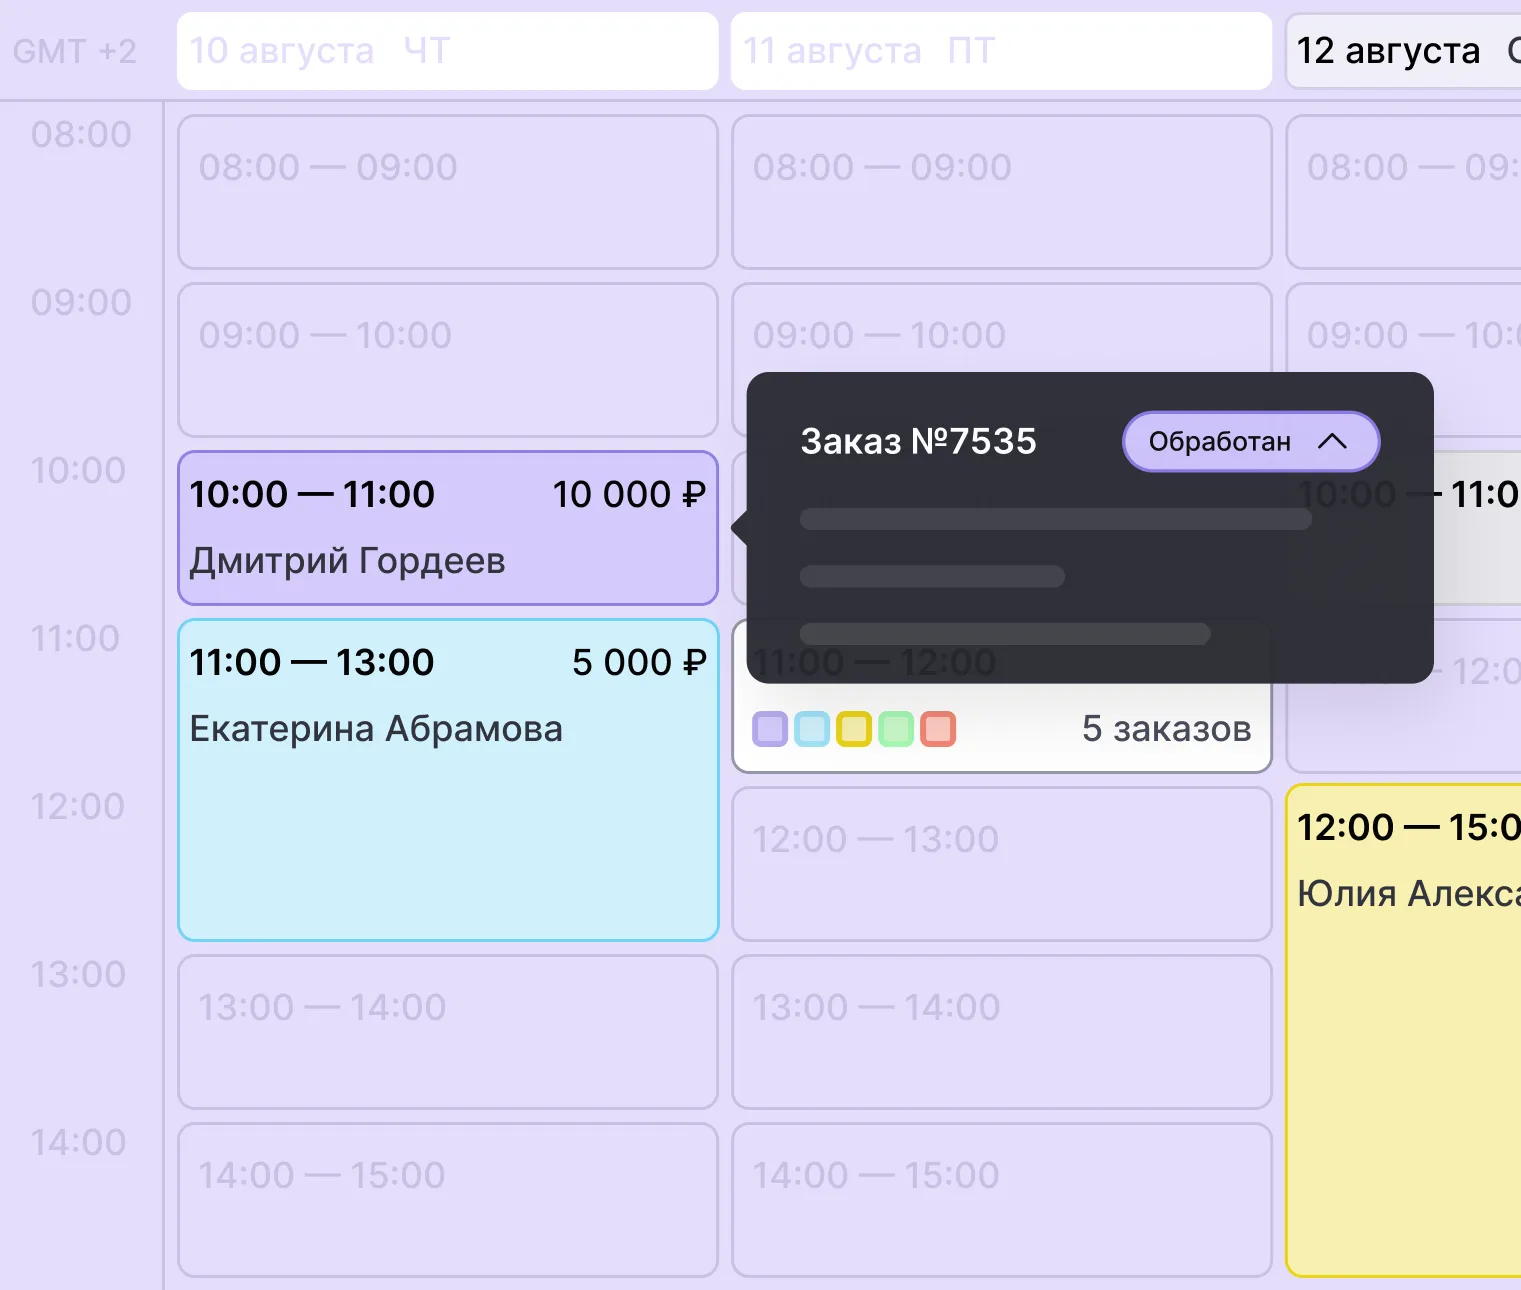Open Юлия's yellow 12:00 booking card

click(1404, 1030)
